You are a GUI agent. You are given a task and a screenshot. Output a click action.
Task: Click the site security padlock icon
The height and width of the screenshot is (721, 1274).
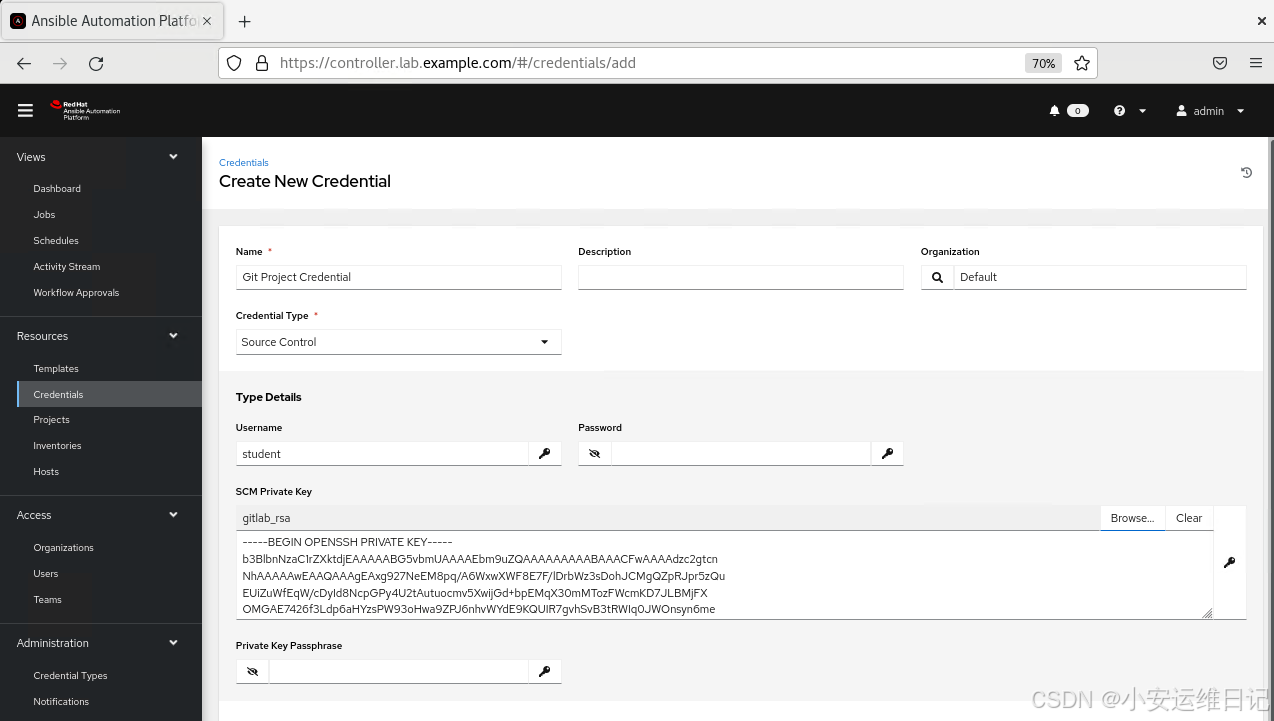tap(262, 63)
